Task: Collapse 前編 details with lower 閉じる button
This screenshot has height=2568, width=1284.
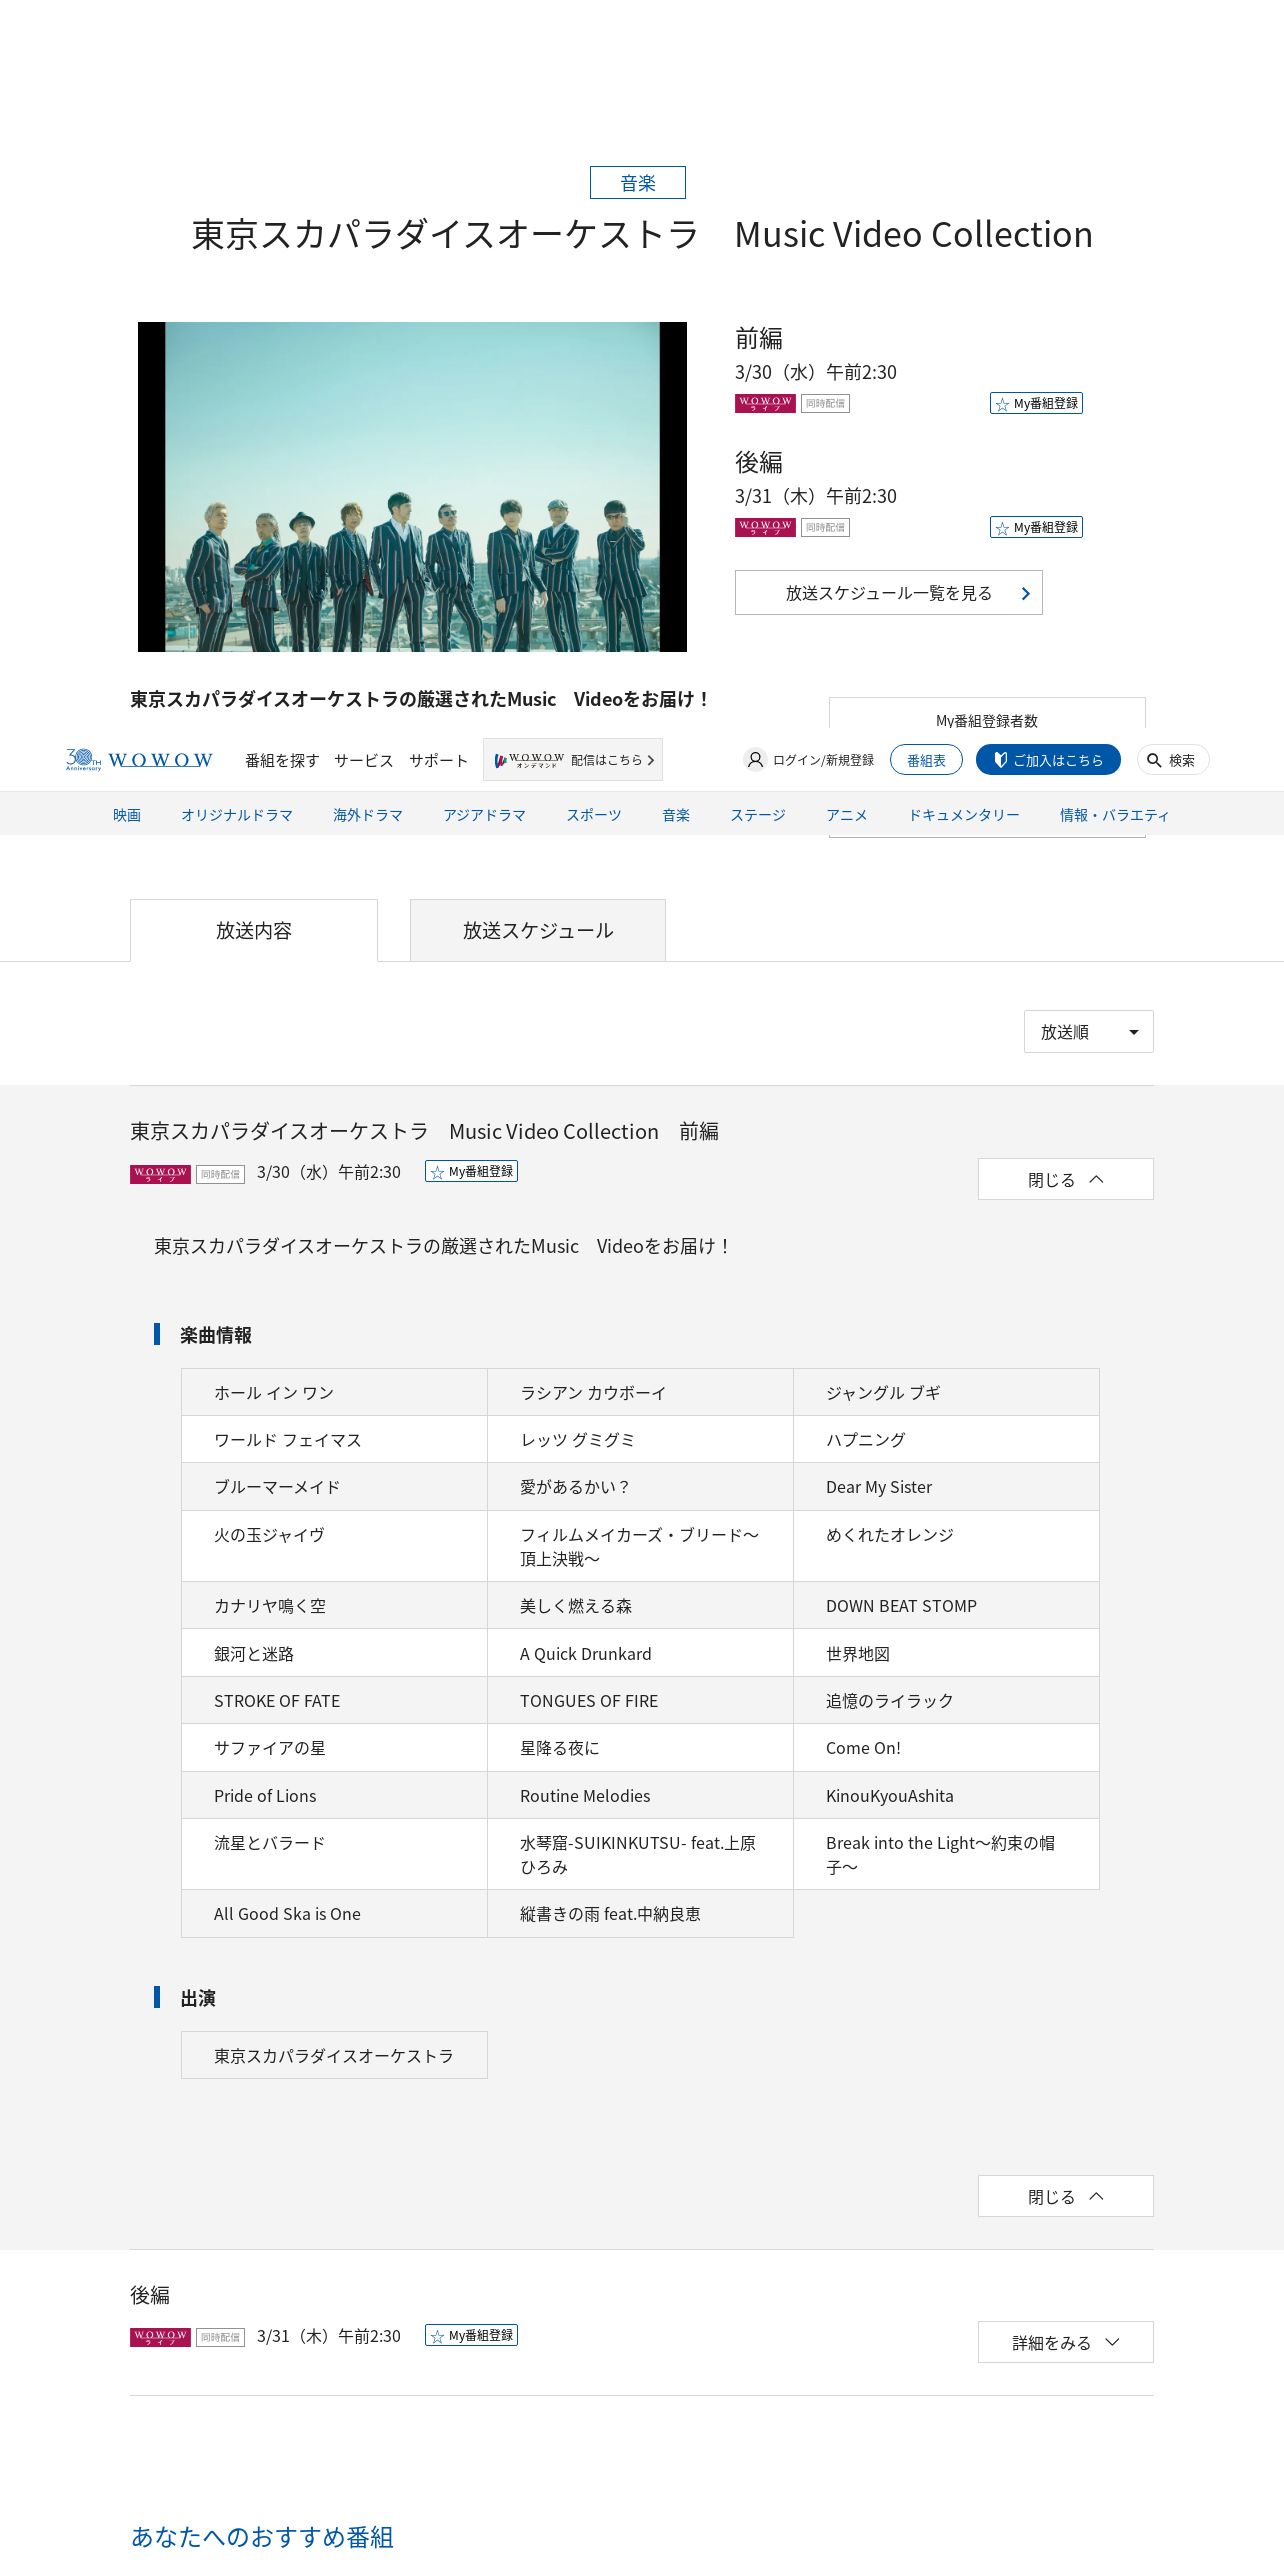Action: point(1065,2196)
